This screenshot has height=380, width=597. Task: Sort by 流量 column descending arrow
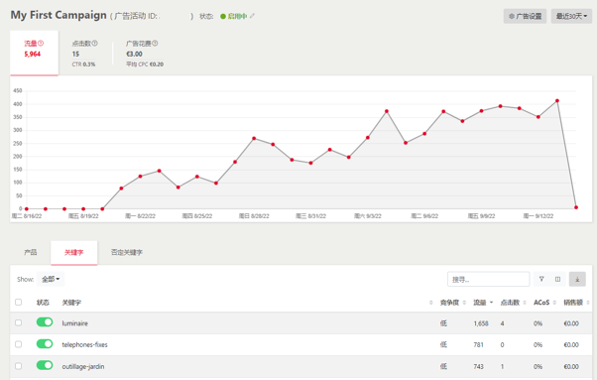(491, 303)
